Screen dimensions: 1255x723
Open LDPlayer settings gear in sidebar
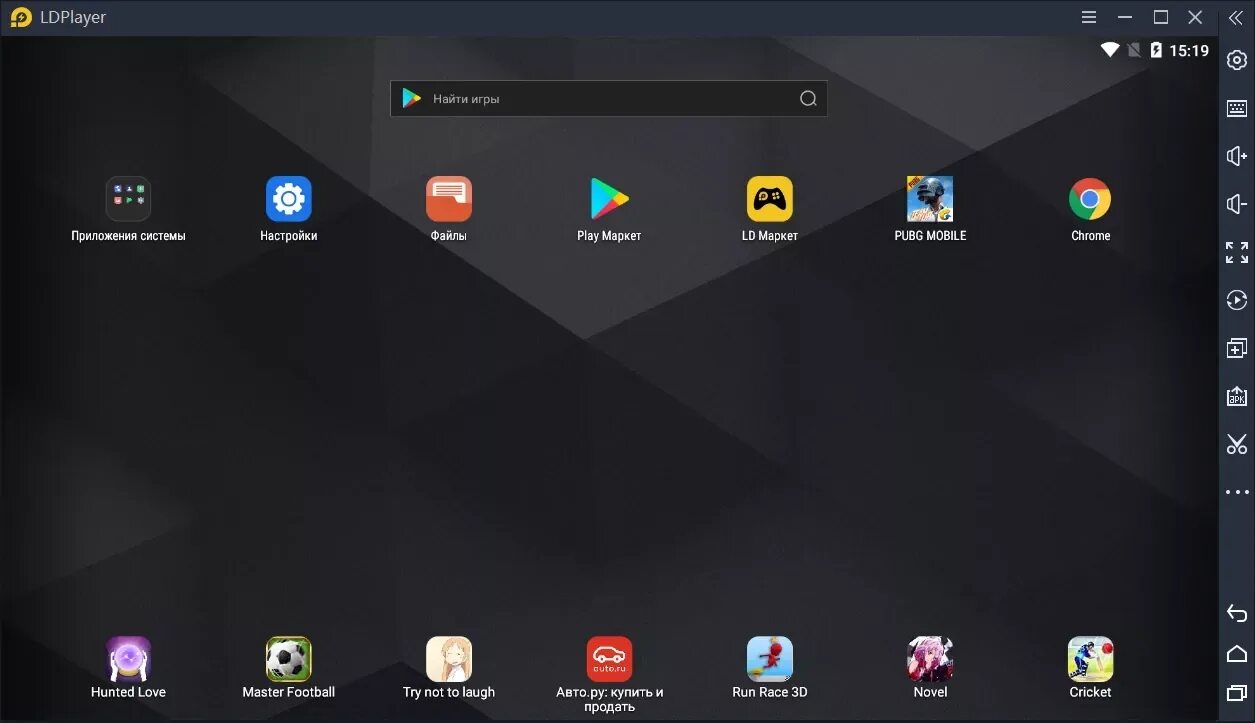(x=1237, y=60)
